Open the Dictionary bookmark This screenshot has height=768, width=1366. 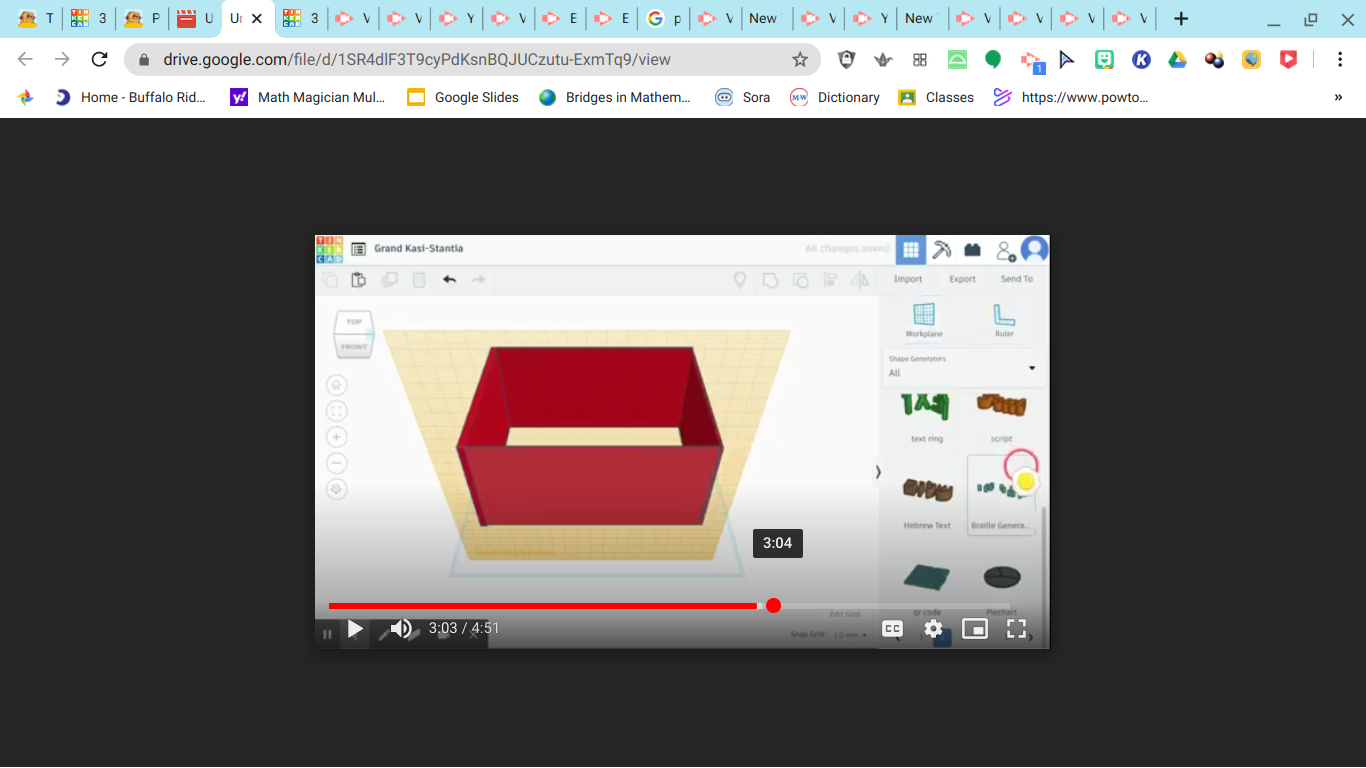point(835,97)
